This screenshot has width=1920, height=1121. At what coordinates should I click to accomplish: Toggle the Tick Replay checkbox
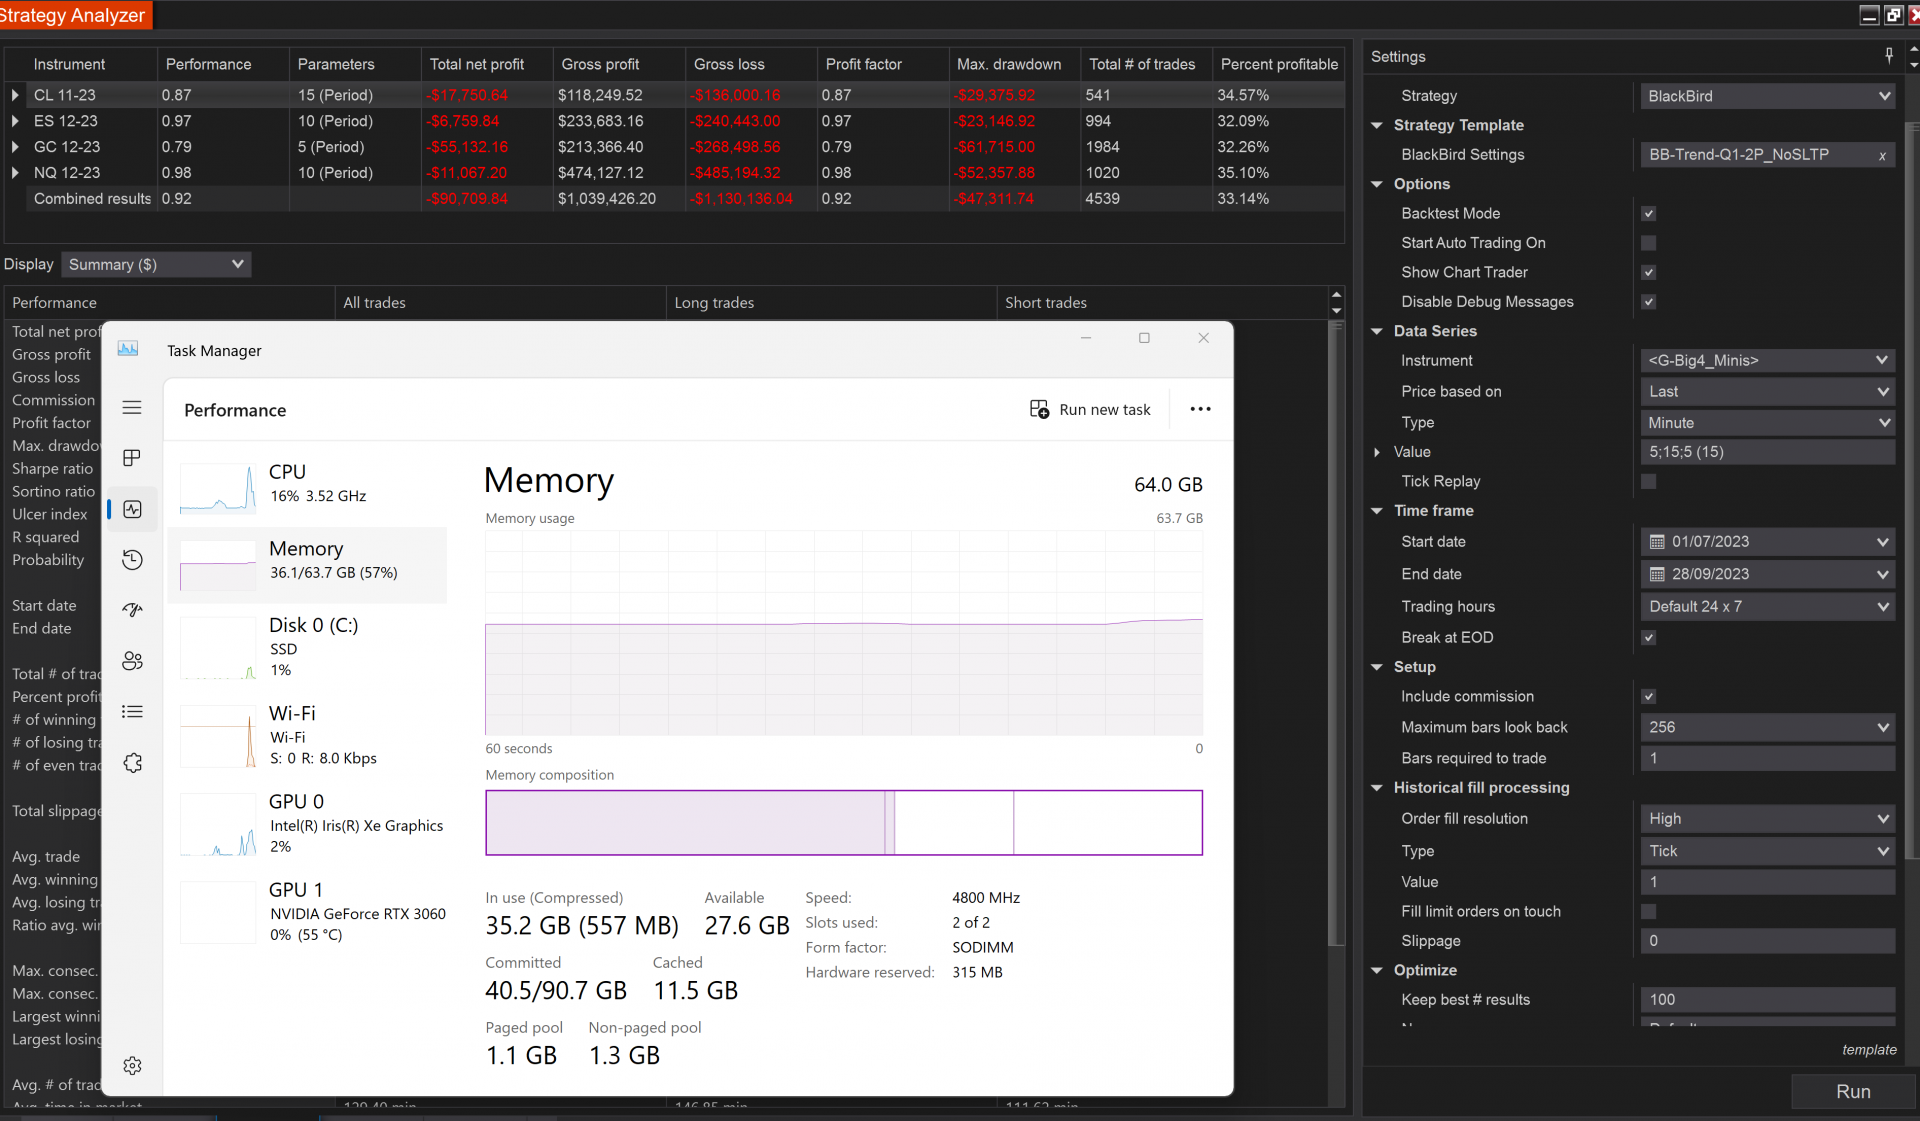click(x=1649, y=482)
